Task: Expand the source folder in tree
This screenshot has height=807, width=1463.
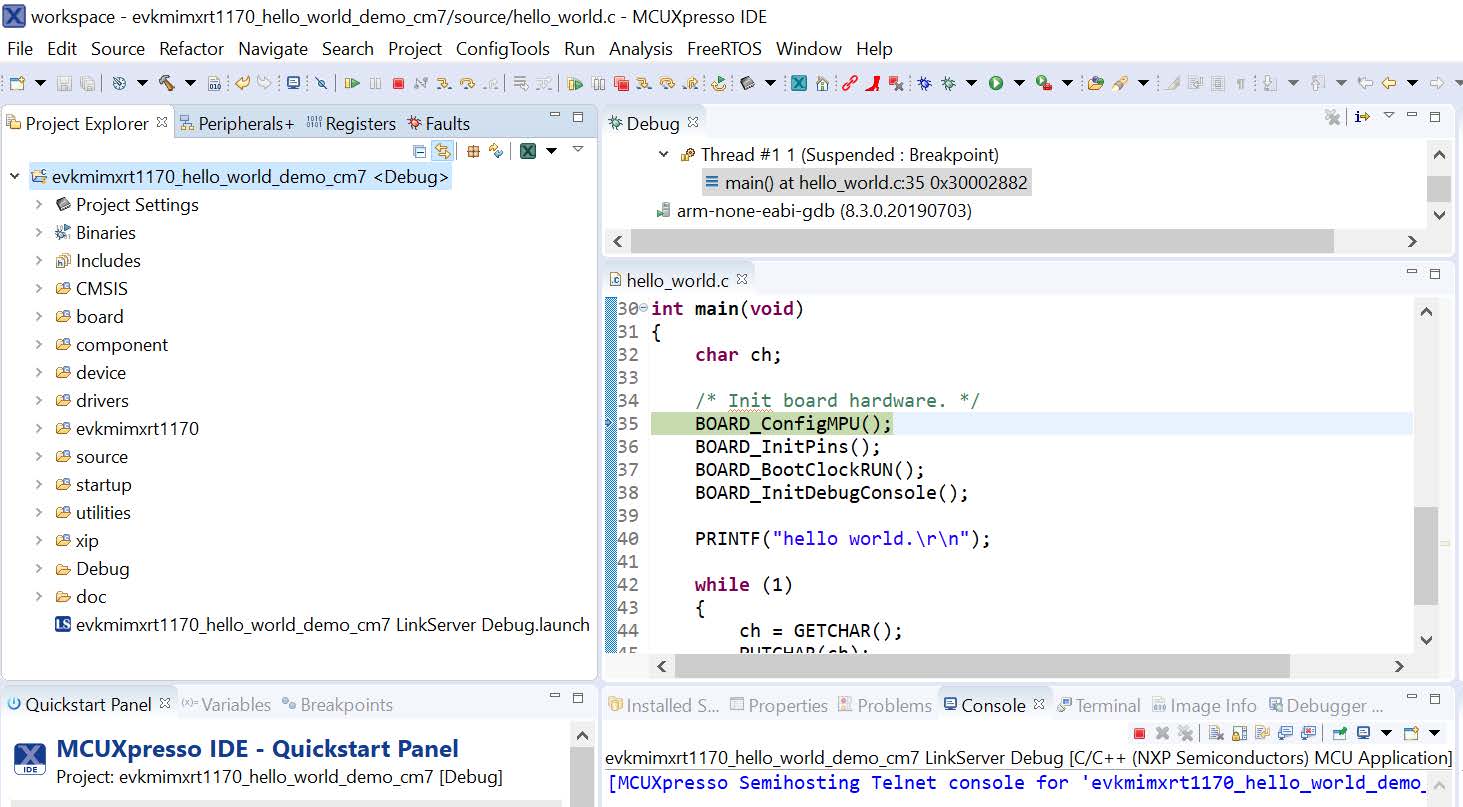Action: (39, 457)
